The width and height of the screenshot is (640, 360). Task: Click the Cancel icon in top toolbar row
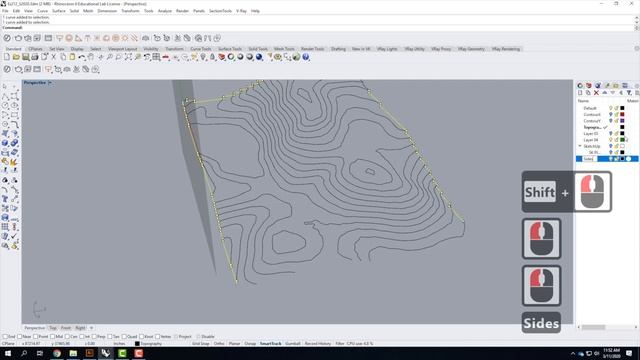7,38
